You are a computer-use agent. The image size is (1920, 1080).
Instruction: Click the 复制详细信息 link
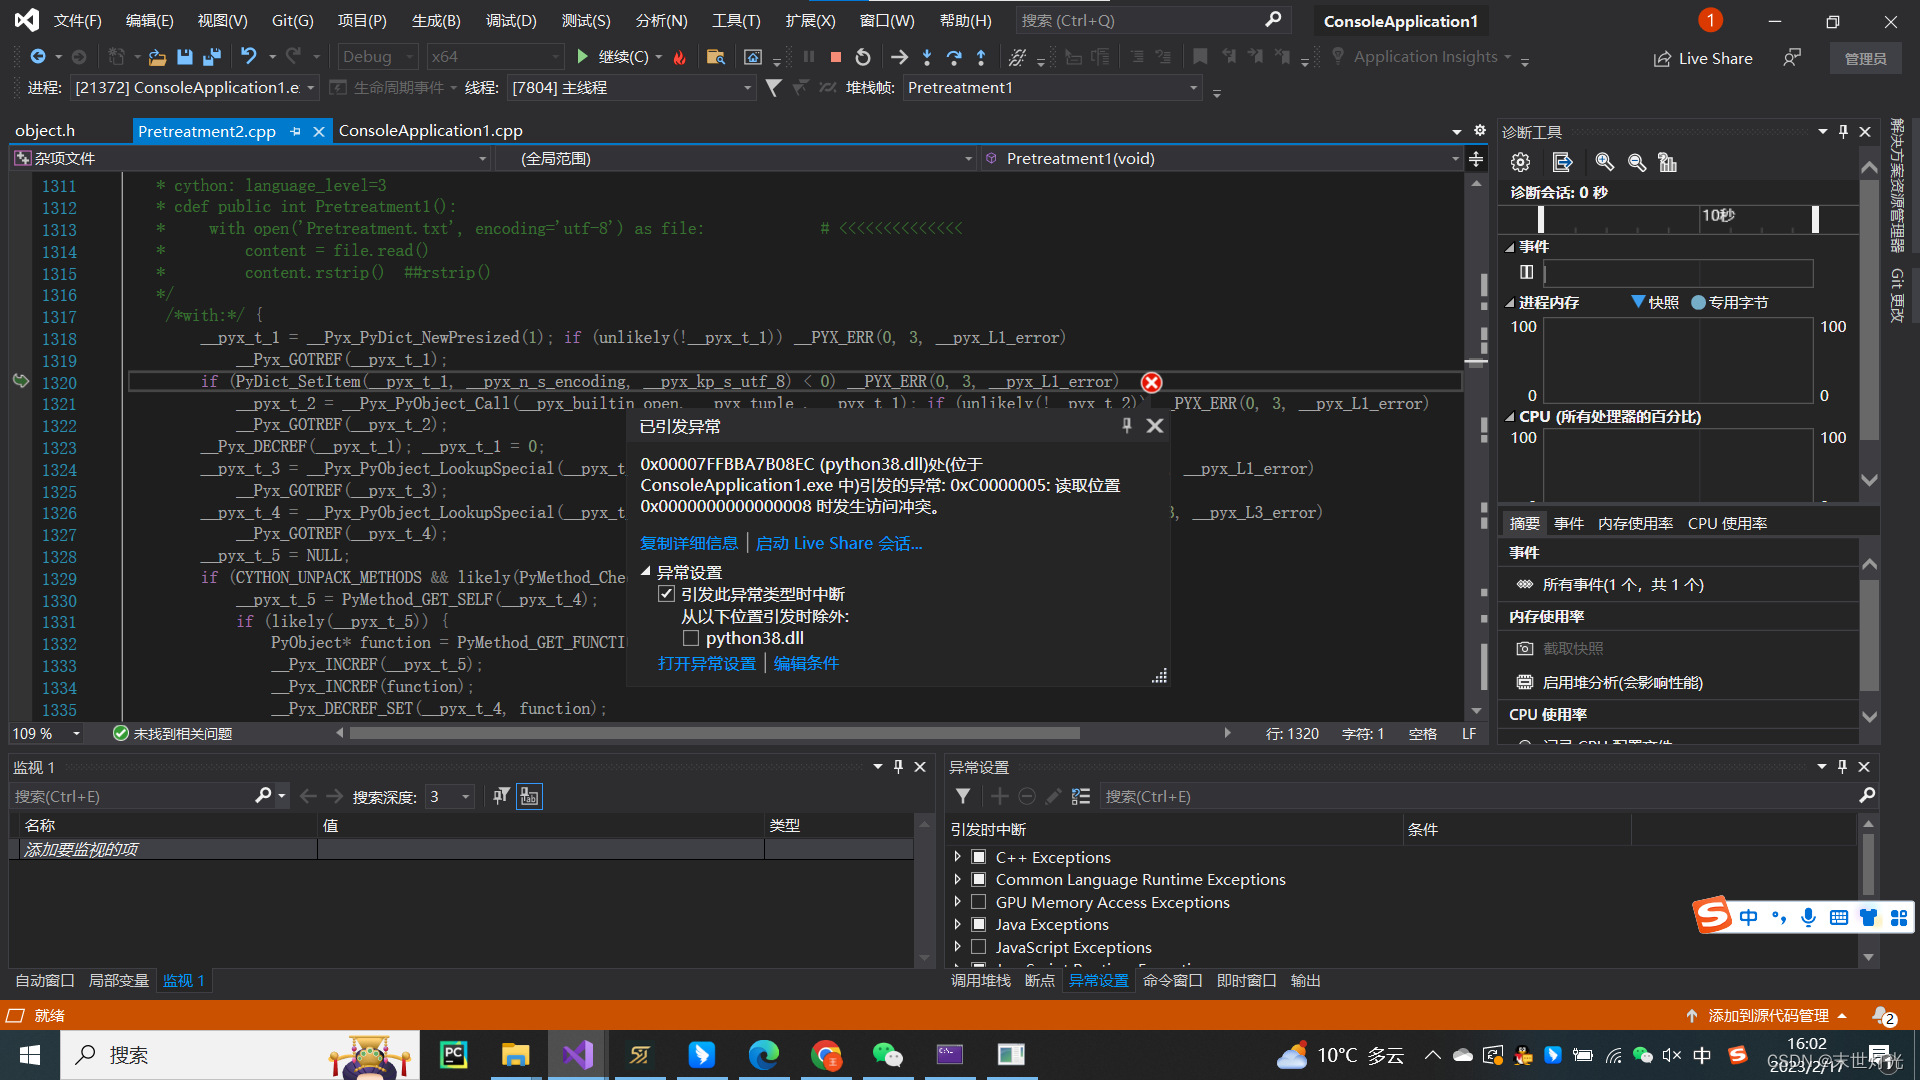[689, 543]
